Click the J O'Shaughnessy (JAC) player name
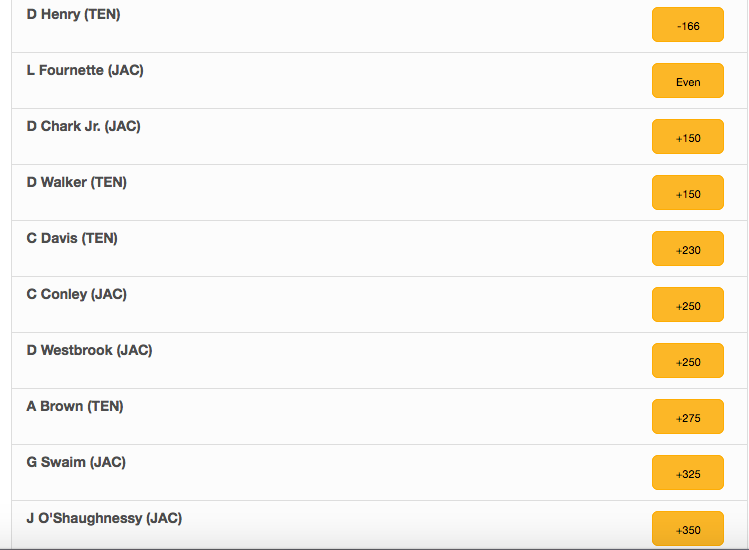This screenshot has width=749, height=550. (x=104, y=518)
